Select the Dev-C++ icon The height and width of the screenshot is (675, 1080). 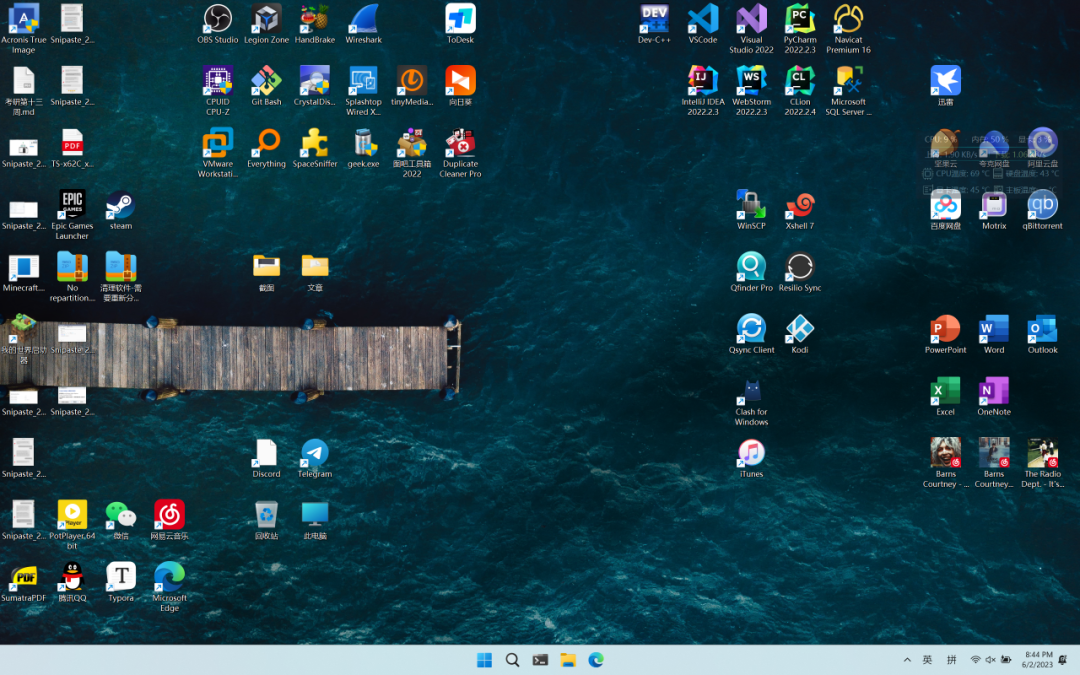pyautogui.click(x=654, y=24)
